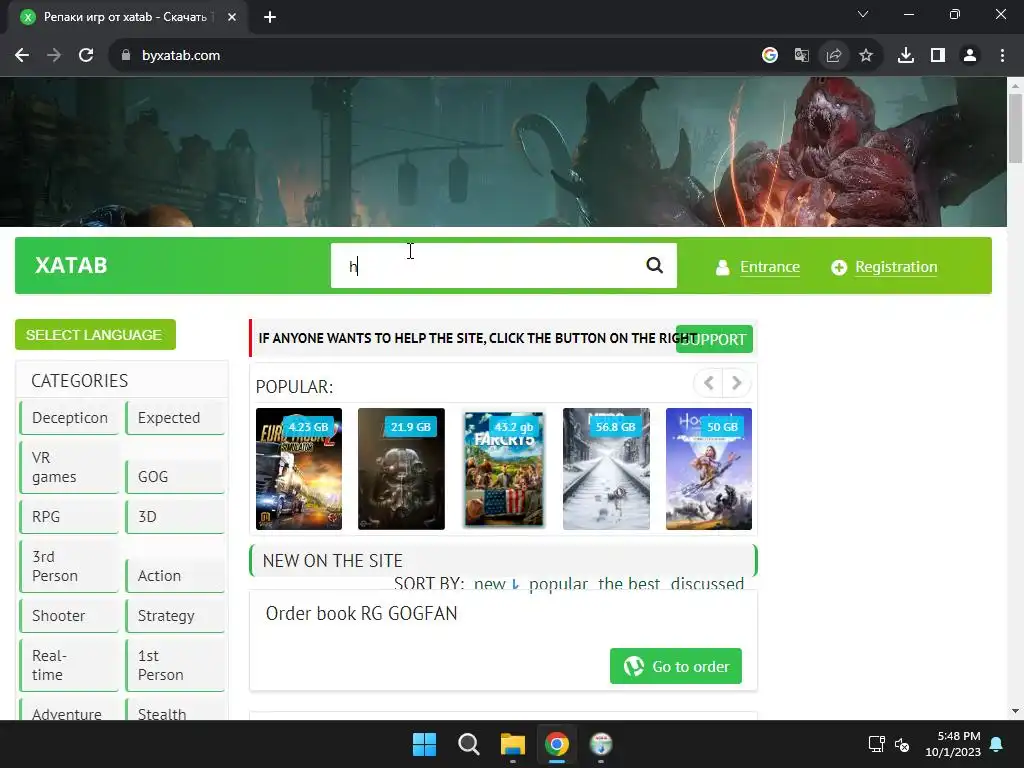Image resolution: width=1024 pixels, height=768 pixels.
Task: Open GOG category
Action: coord(175,477)
